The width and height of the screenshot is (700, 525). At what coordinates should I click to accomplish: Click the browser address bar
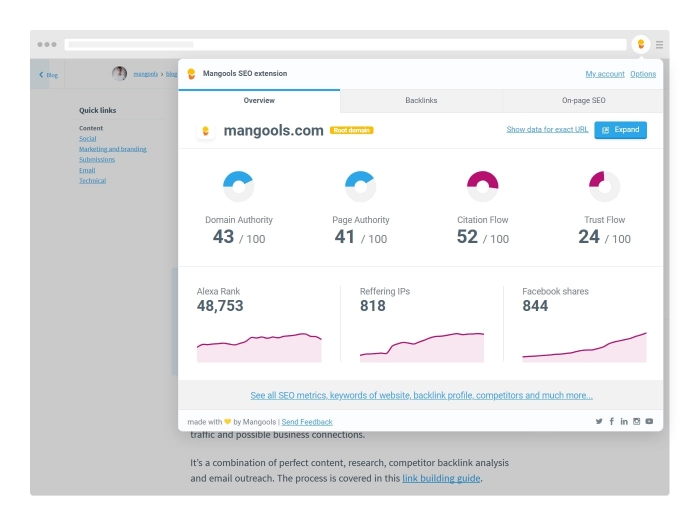tap(345, 45)
